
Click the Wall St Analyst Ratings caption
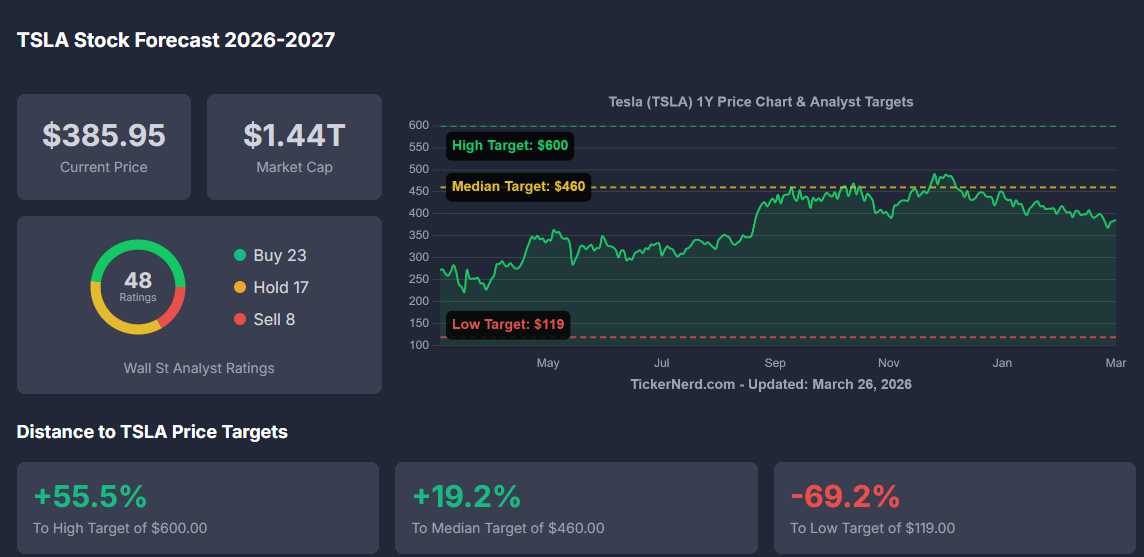tap(199, 368)
